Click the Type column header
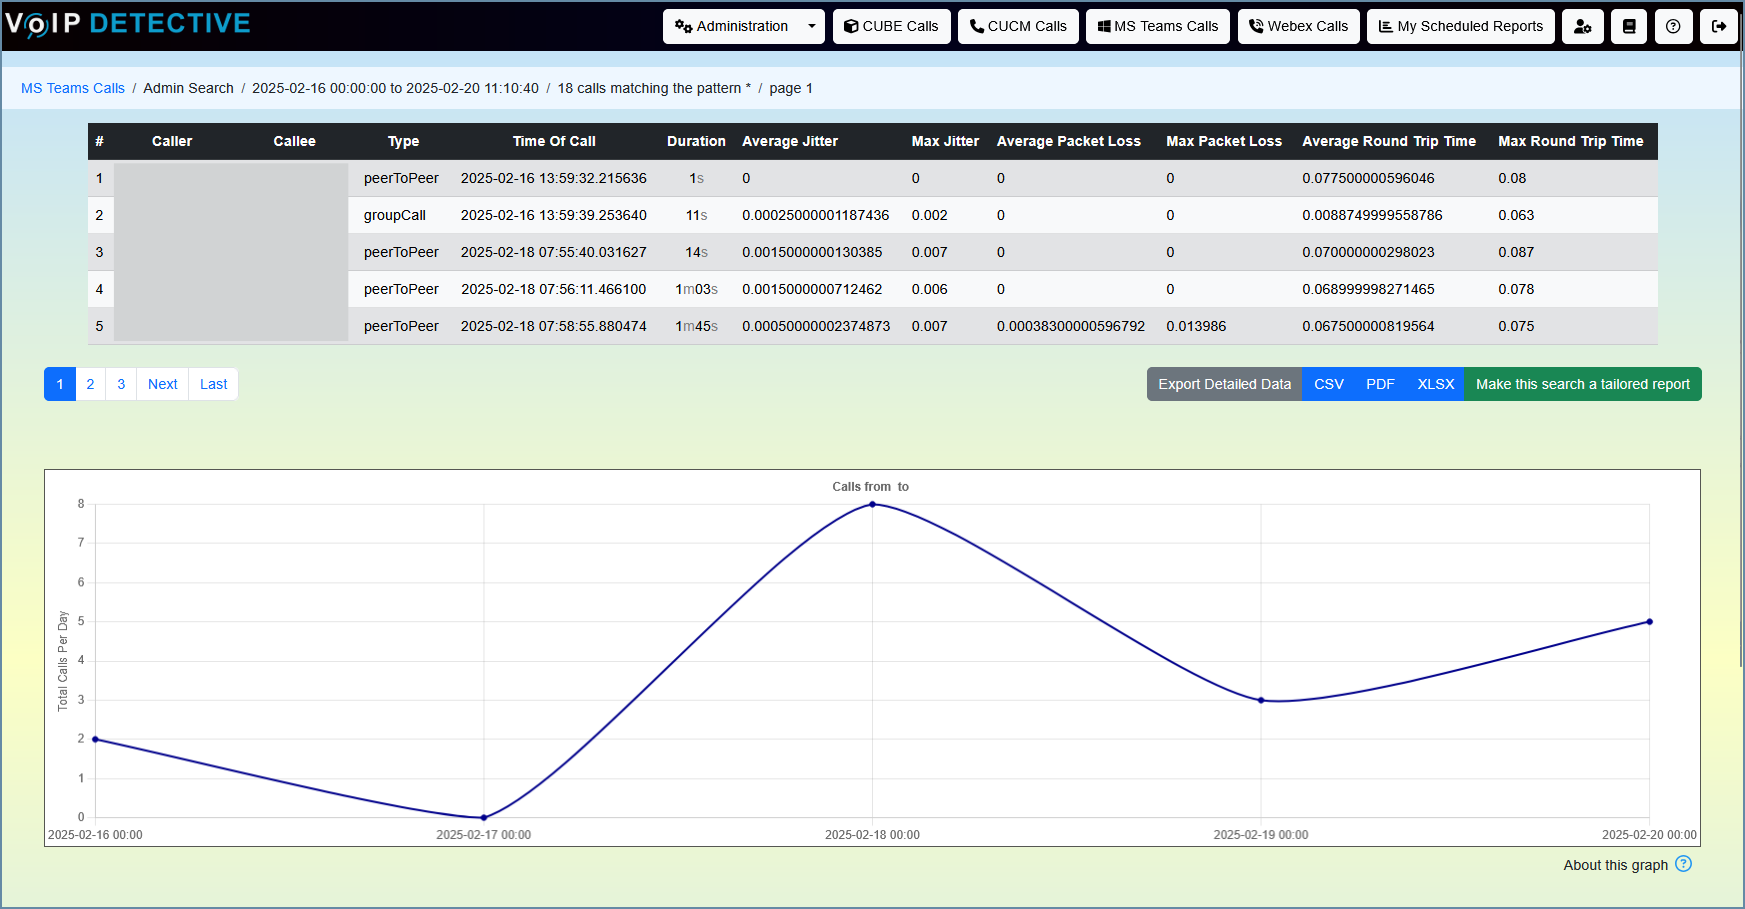Screen dimensions: 1745x909 404,141
